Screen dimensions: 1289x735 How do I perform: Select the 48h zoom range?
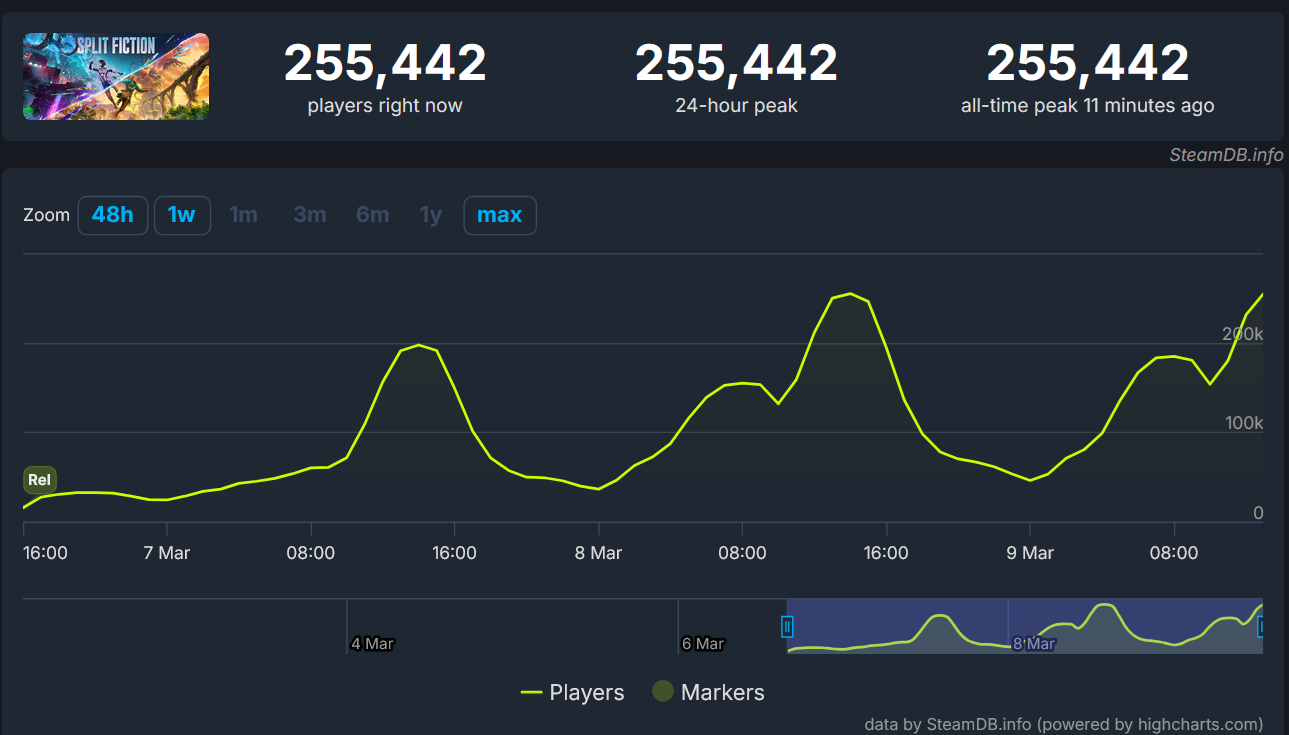(113, 215)
